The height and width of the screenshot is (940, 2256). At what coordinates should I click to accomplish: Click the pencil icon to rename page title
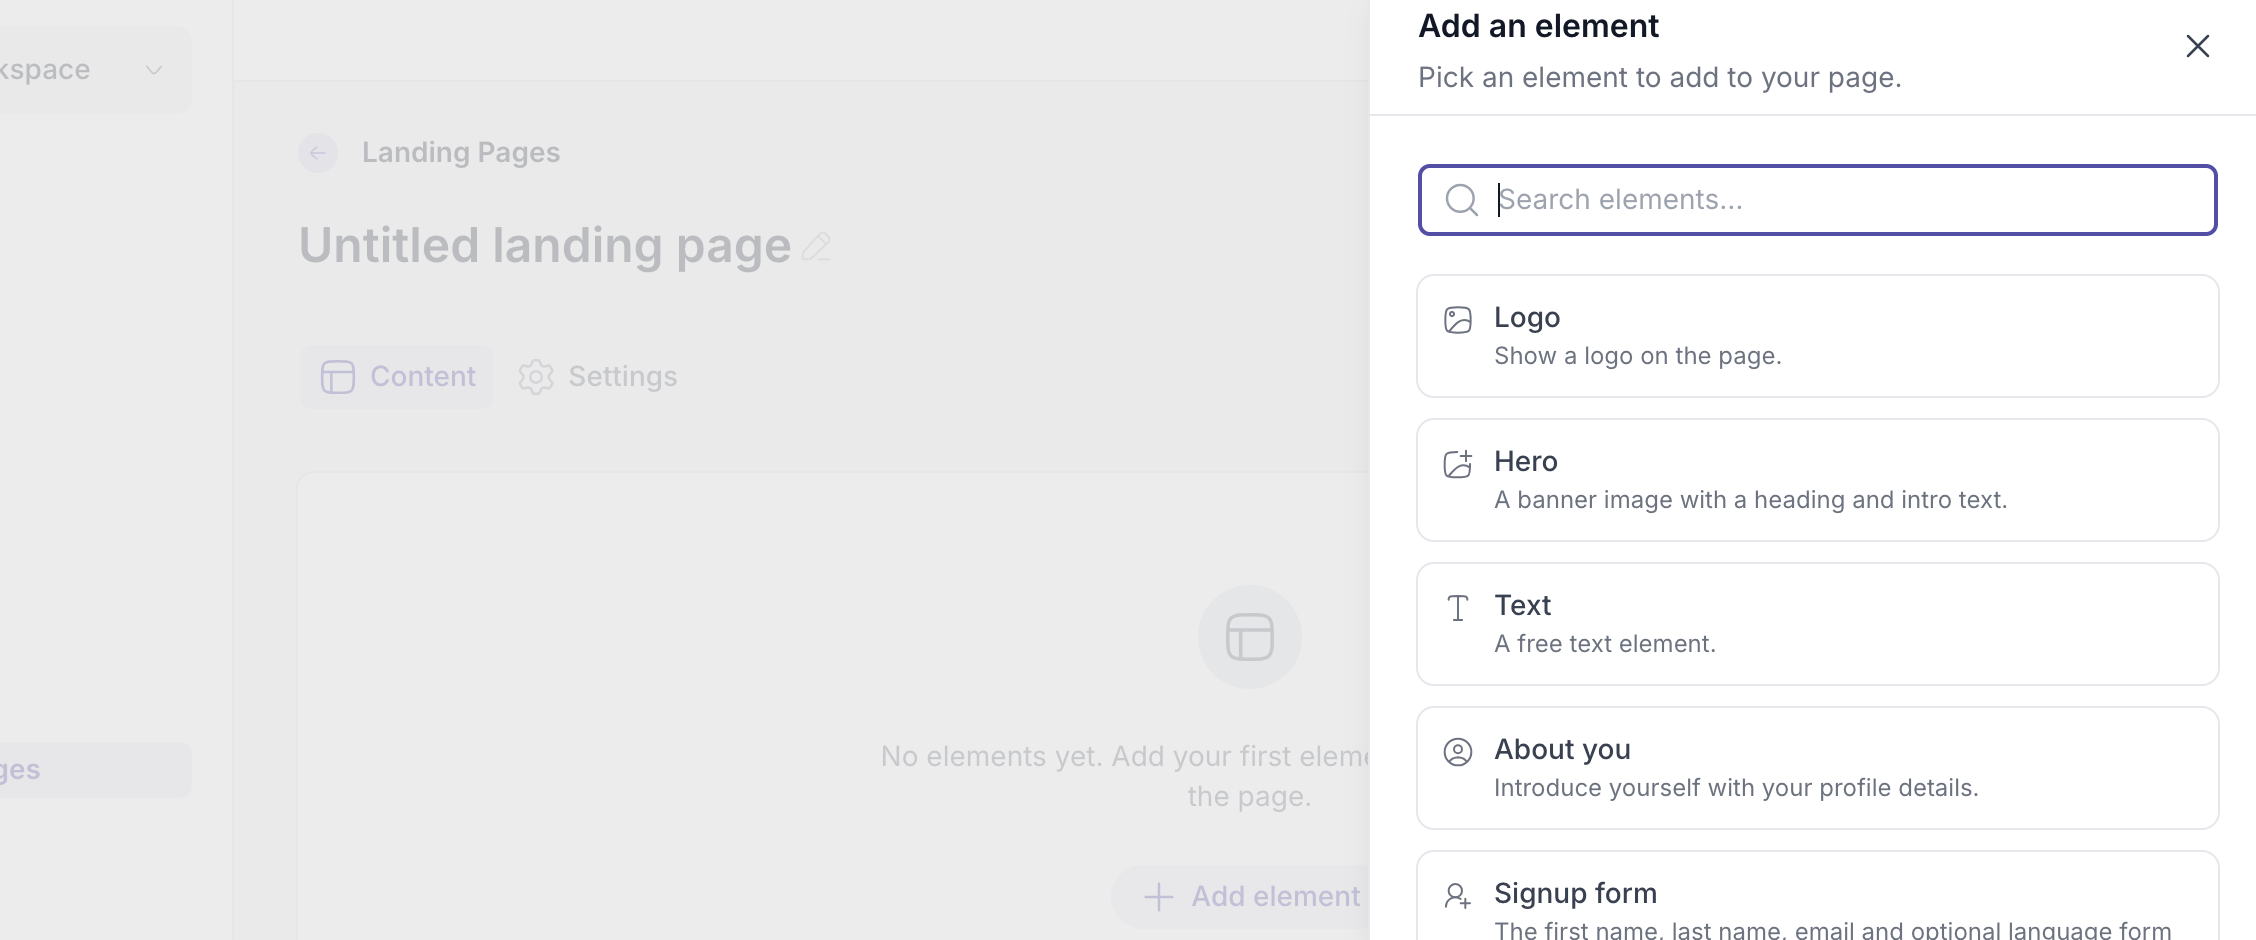point(816,247)
